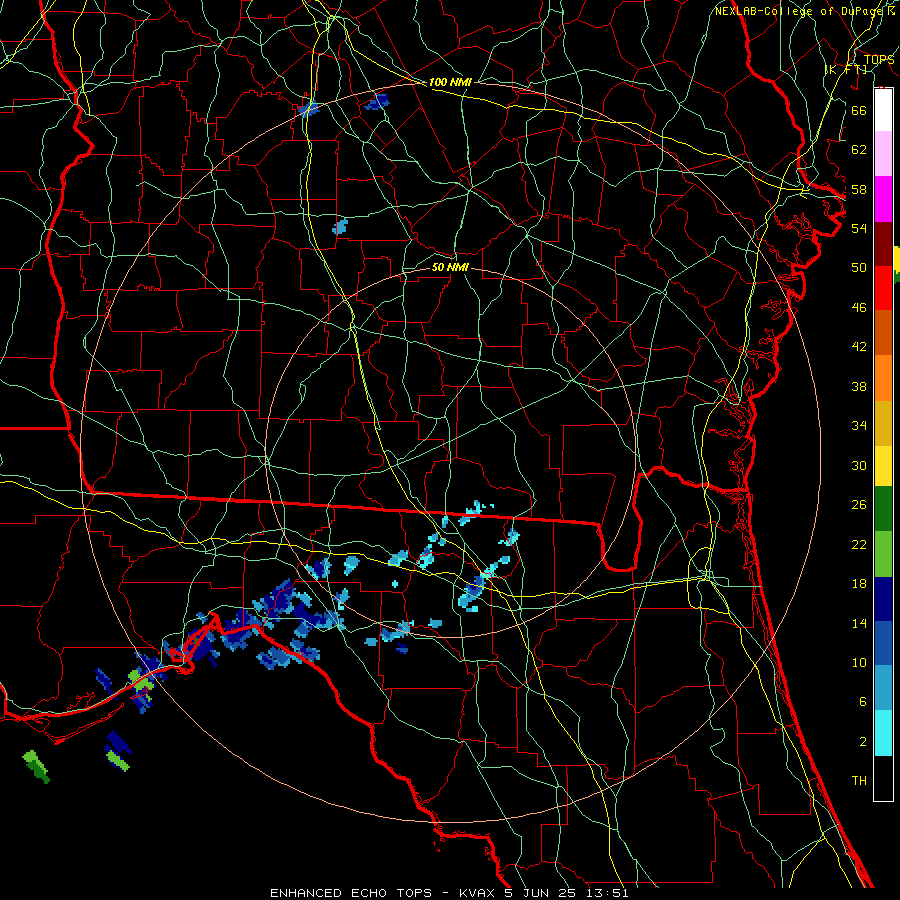Pick the magenta legend swatch
Viewport: 900px width, 900px height.
coord(883,199)
